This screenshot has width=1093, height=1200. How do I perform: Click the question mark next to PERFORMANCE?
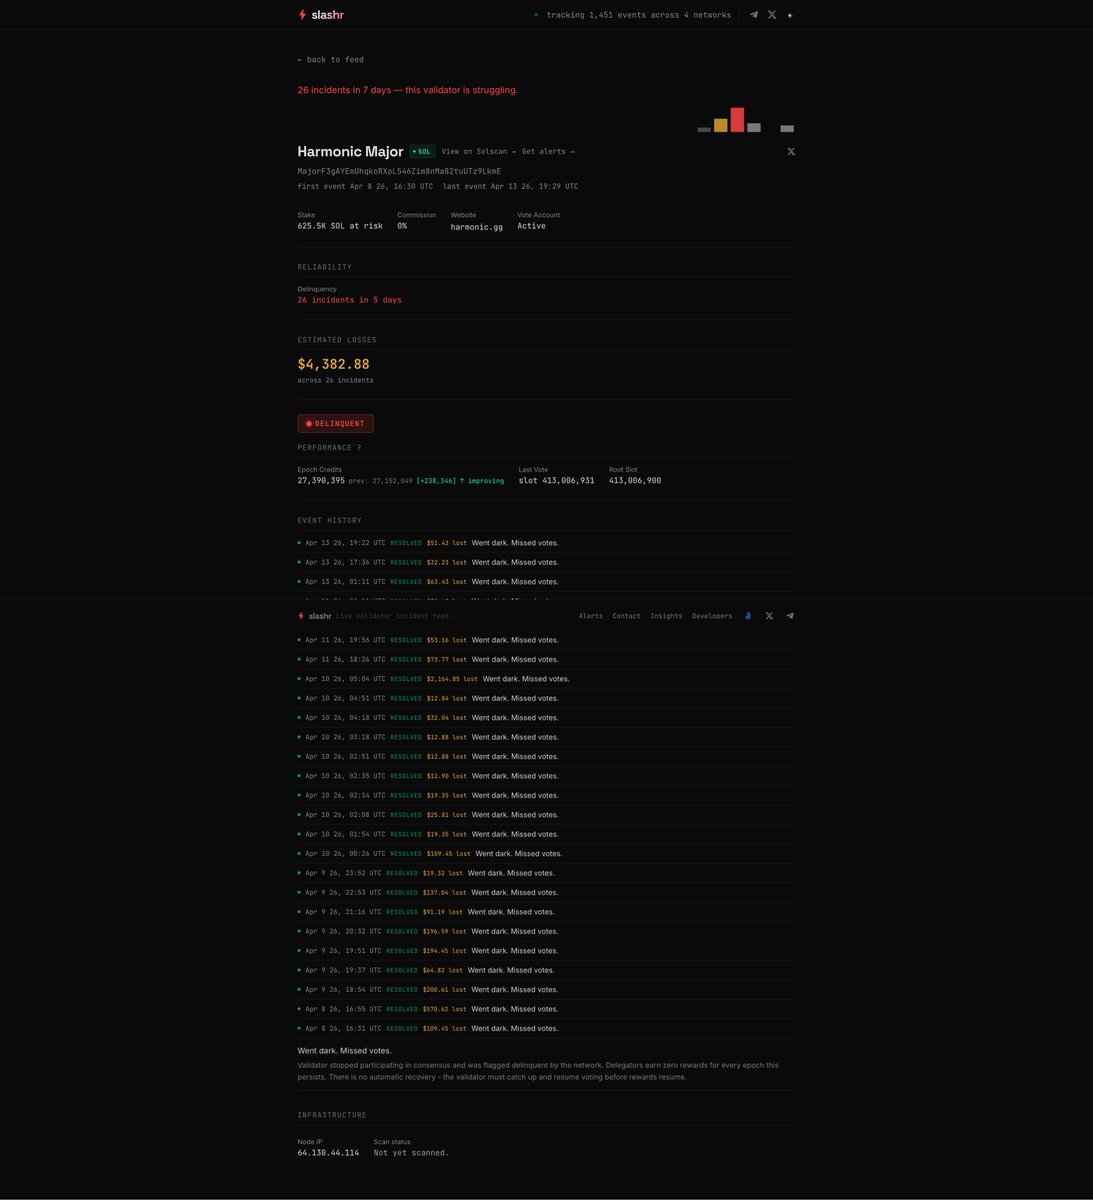click(359, 448)
